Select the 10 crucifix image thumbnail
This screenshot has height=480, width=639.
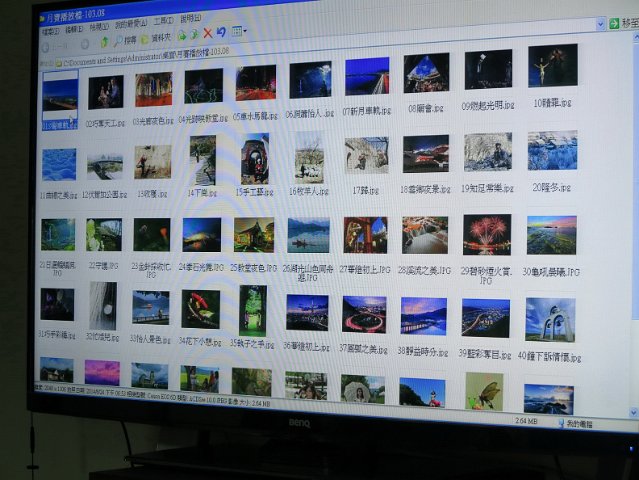coord(553,66)
